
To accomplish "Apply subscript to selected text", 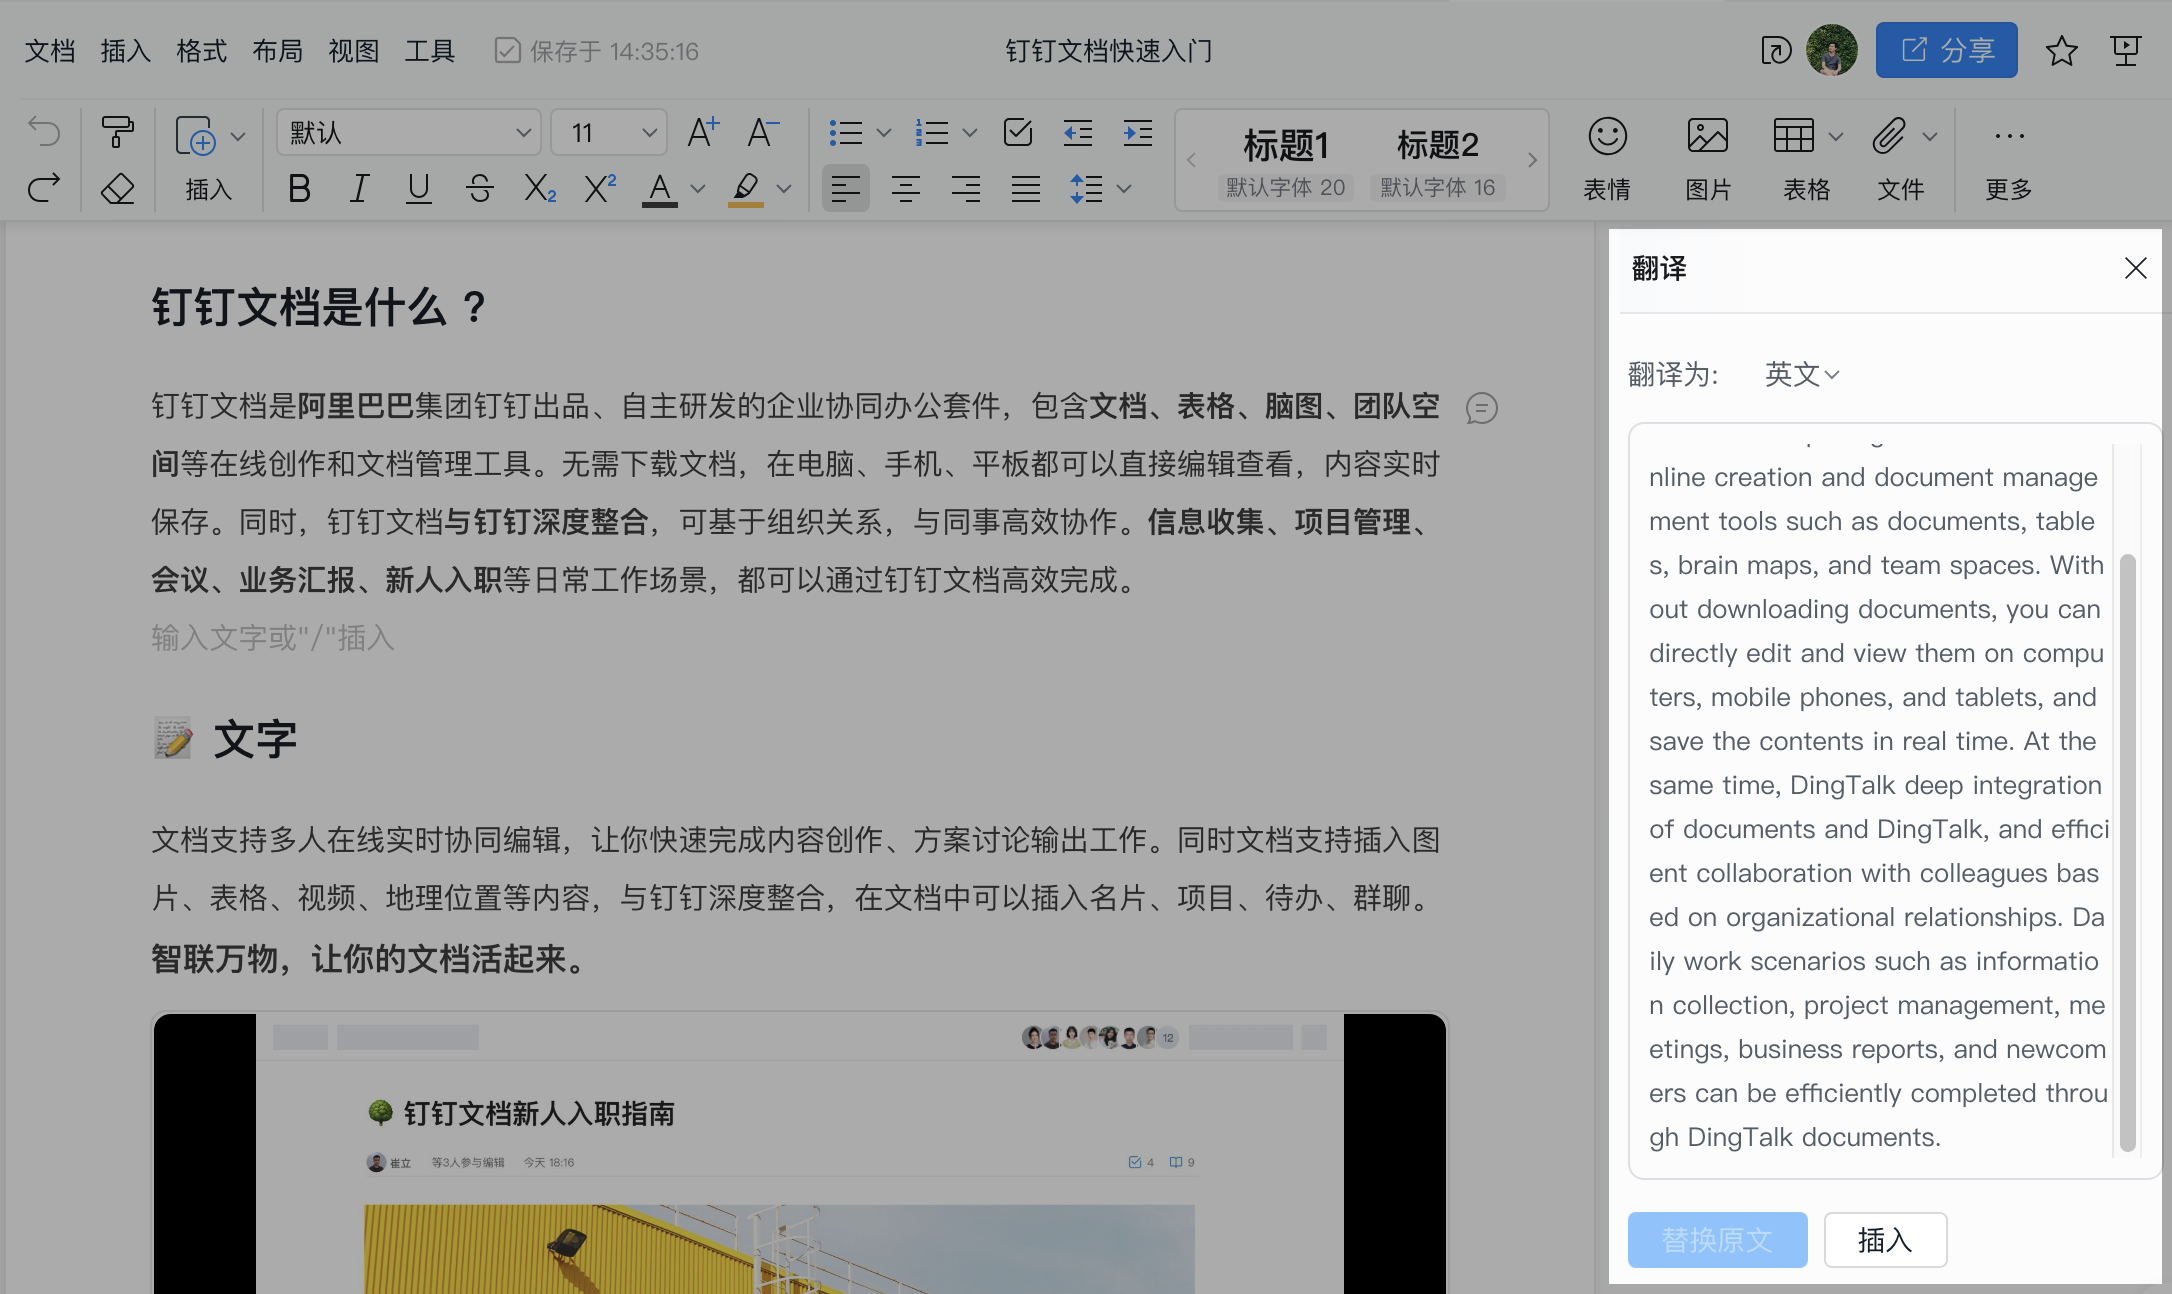I will pyautogui.click(x=538, y=188).
